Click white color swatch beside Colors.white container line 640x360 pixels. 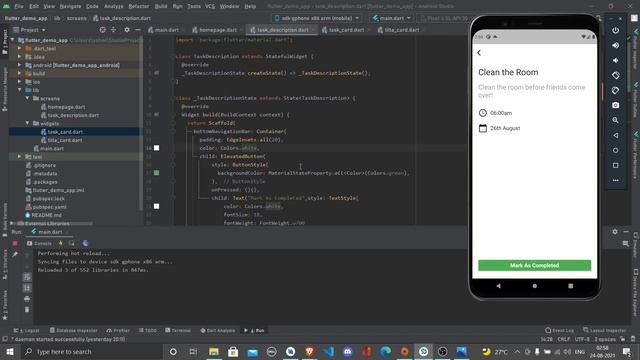point(156,148)
